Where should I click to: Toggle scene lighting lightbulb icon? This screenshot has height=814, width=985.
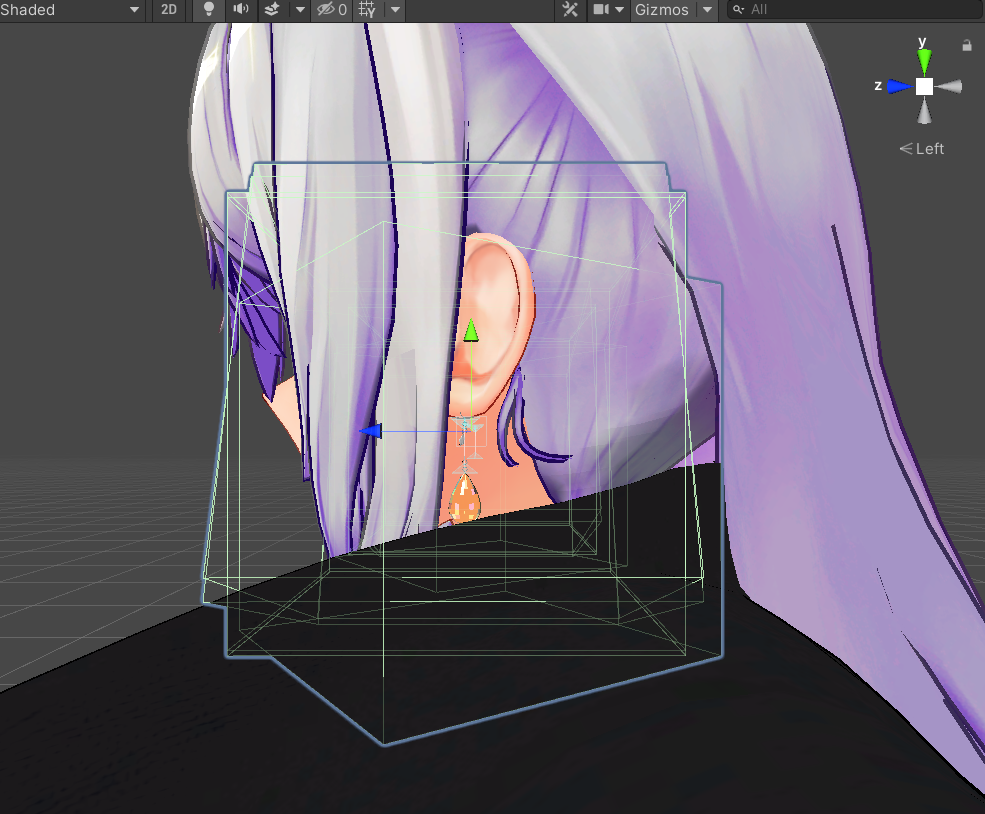click(209, 9)
